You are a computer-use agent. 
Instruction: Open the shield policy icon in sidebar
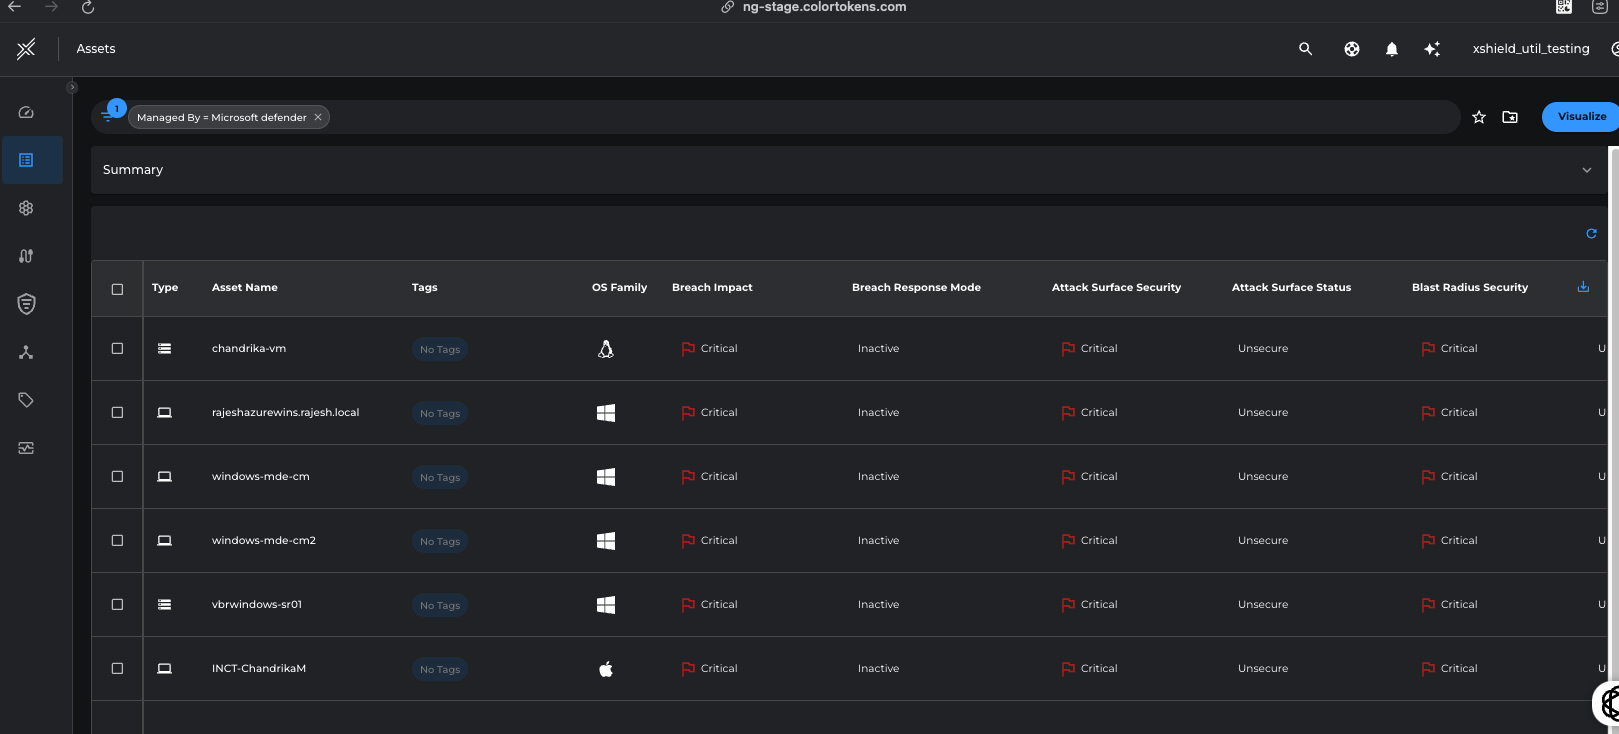pyautogui.click(x=26, y=304)
